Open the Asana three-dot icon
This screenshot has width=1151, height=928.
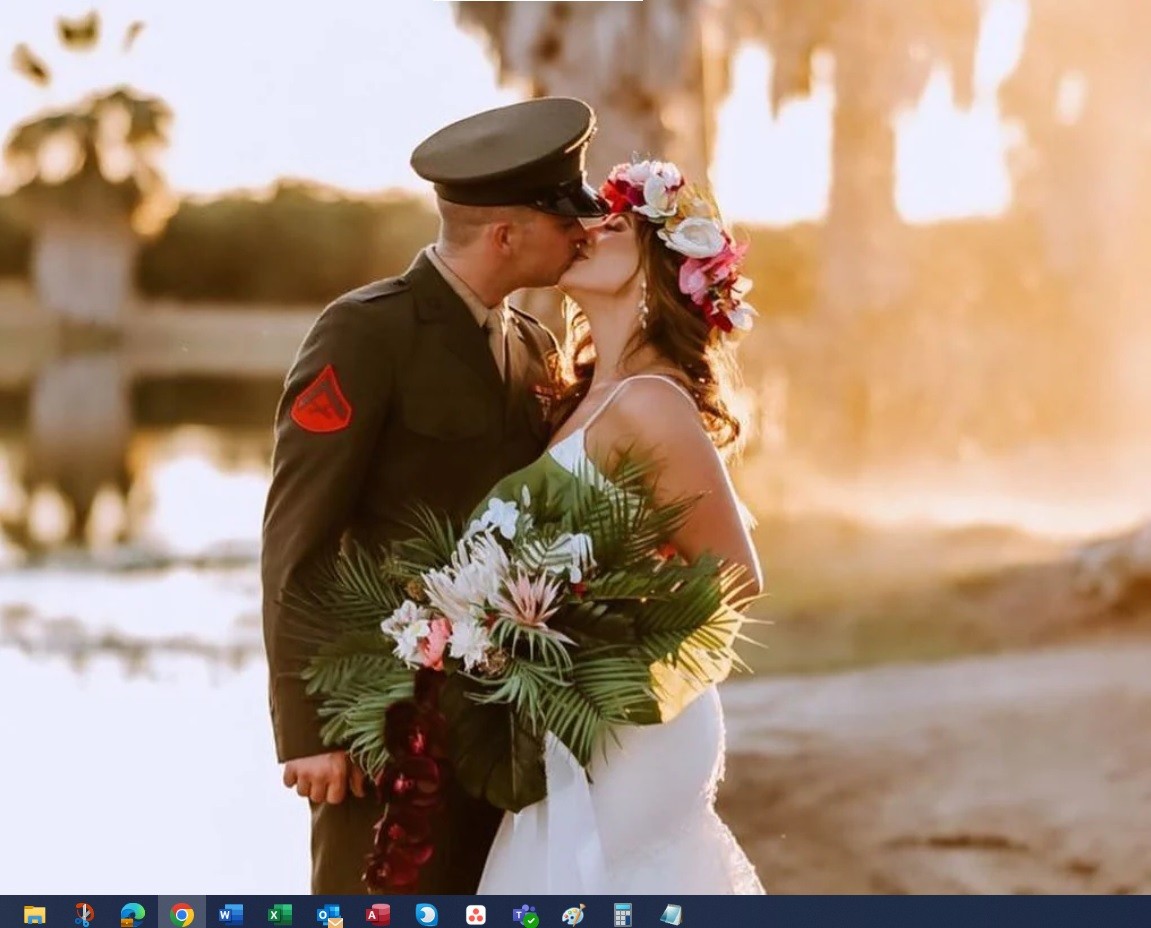click(x=476, y=914)
